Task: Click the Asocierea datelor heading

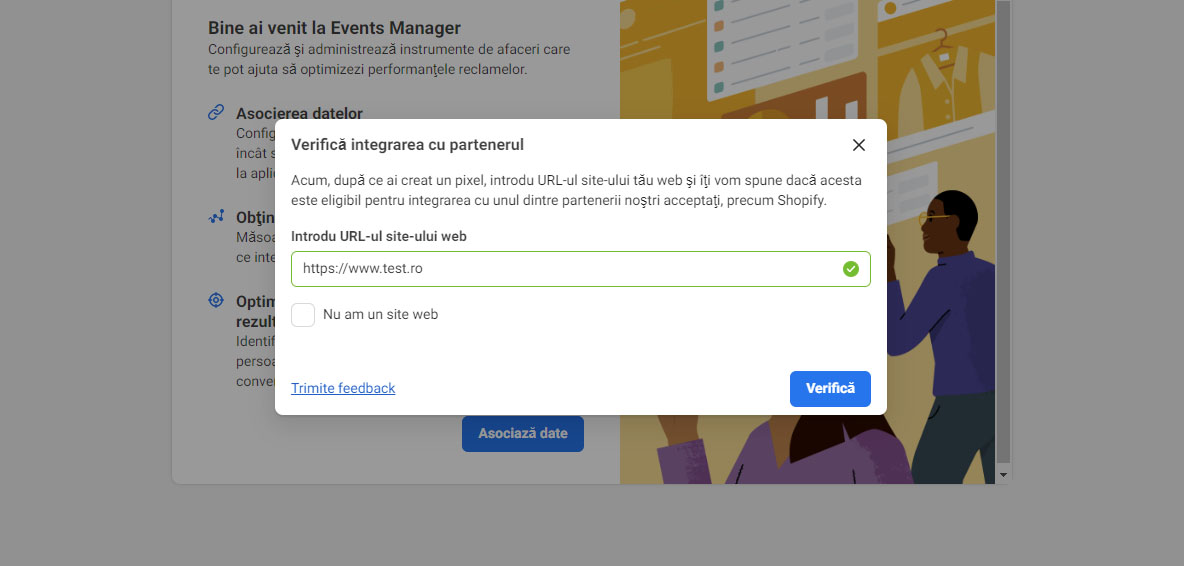Action: point(299,114)
